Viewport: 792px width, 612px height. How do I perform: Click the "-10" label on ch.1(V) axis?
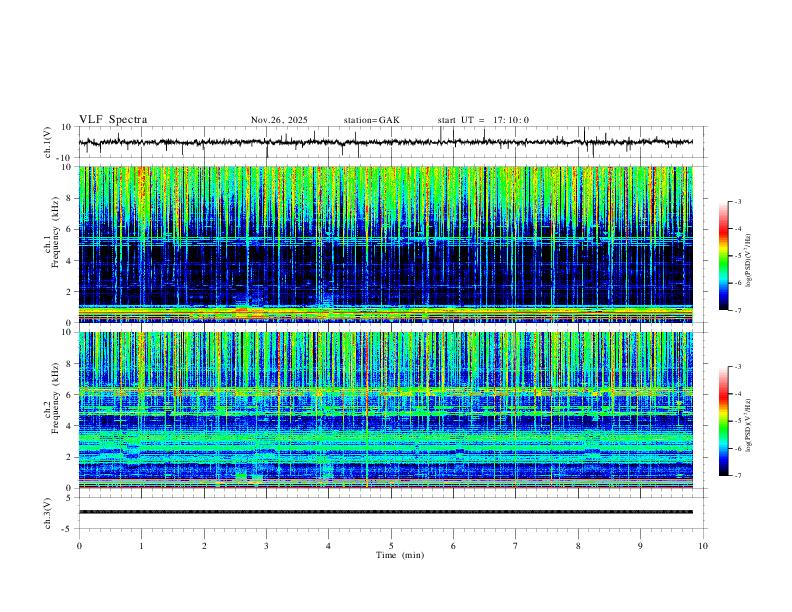pyautogui.click(x=65, y=158)
